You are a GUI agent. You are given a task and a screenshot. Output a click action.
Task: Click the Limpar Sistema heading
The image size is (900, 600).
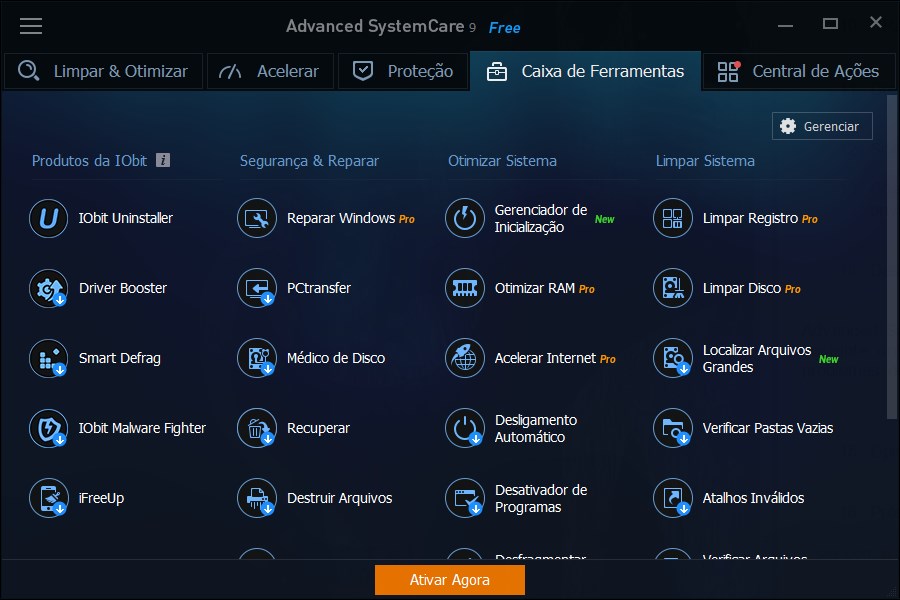(705, 161)
